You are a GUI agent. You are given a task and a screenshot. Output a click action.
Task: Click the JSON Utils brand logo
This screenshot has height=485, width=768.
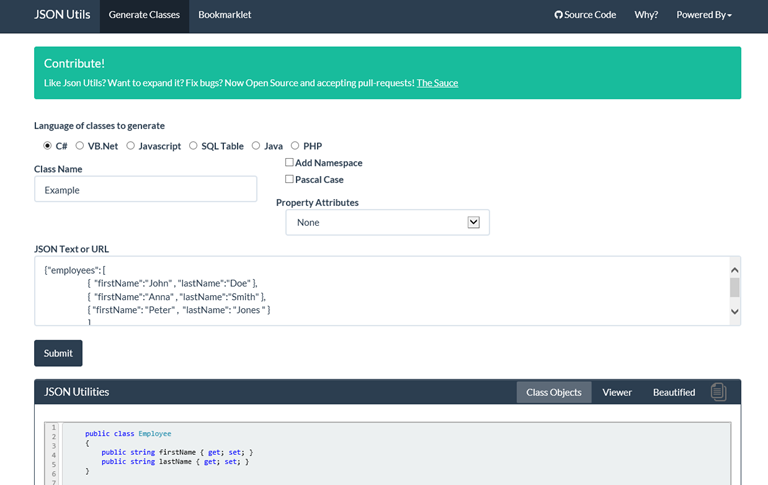tap(61, 15)
